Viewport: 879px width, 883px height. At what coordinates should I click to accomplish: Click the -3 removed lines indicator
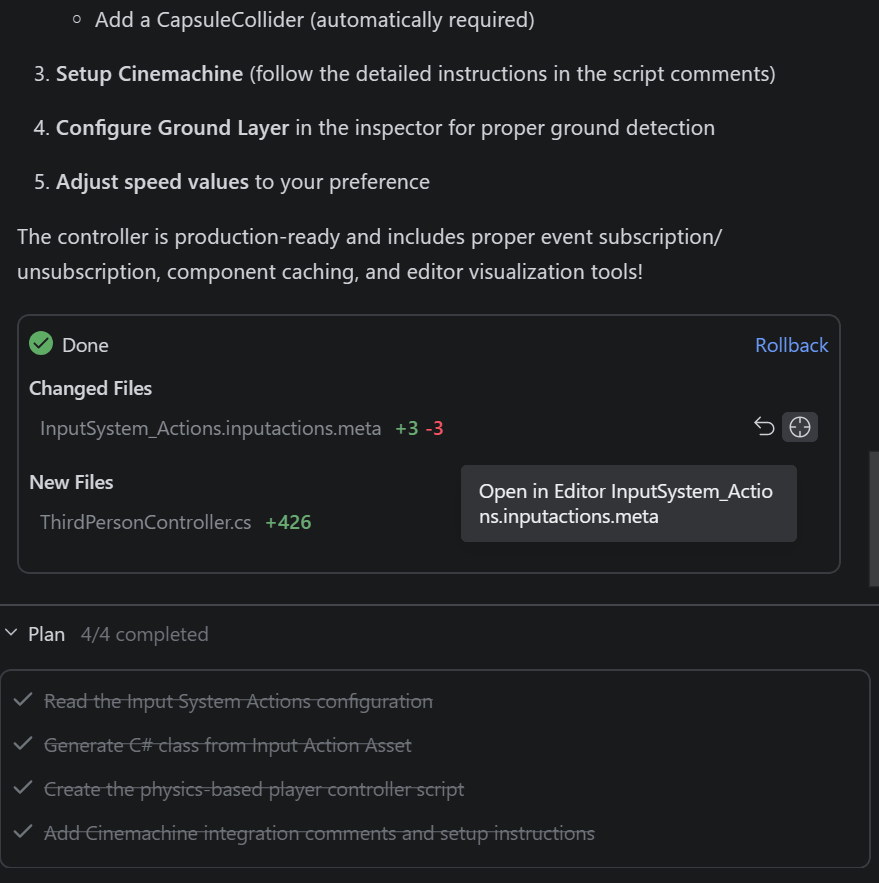434,428
